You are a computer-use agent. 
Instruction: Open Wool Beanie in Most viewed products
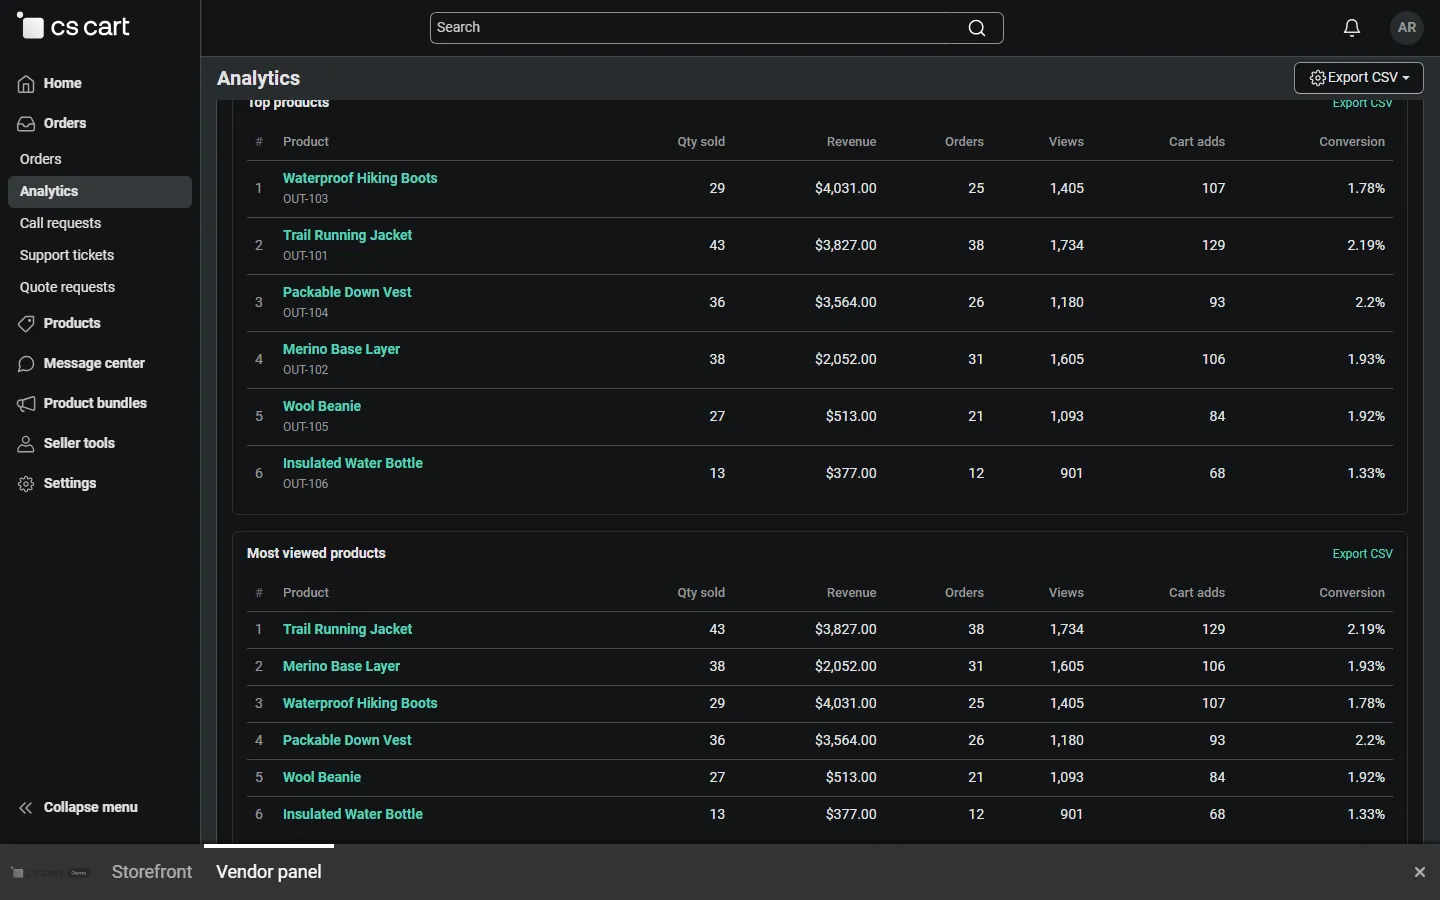click(x=322, y=778)
